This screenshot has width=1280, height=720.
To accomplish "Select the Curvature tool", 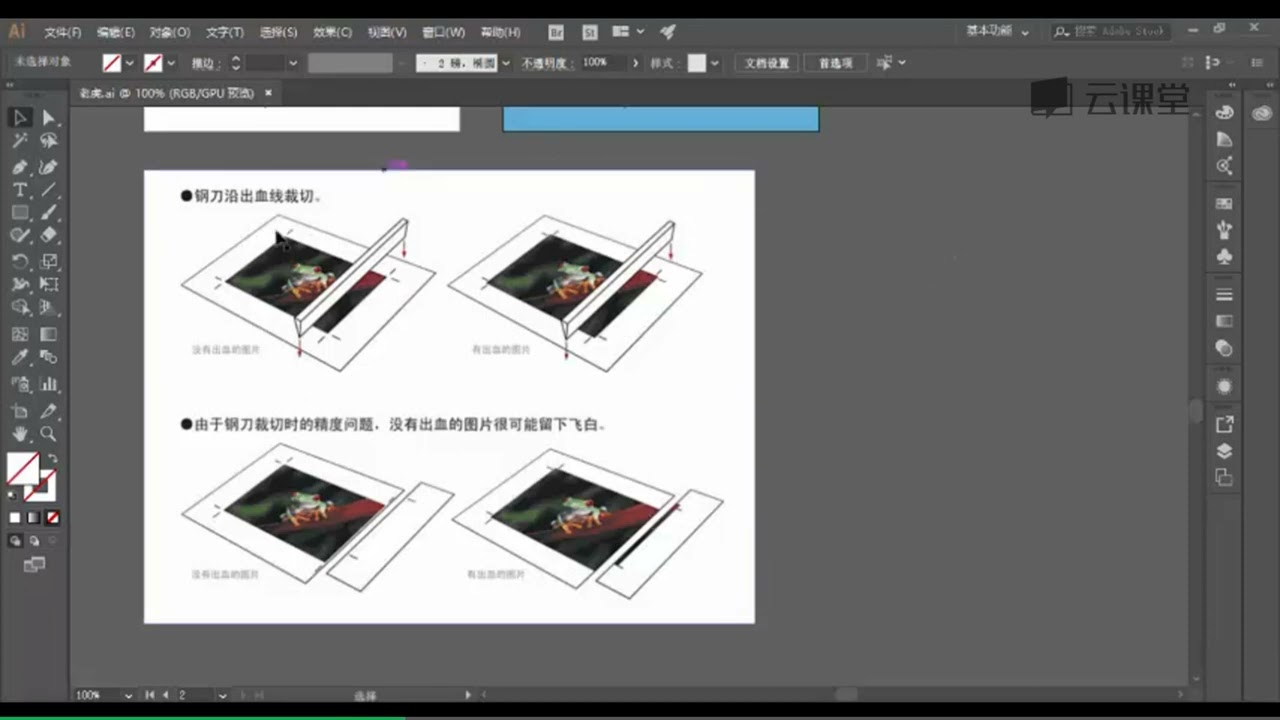I will click(48, 166).
